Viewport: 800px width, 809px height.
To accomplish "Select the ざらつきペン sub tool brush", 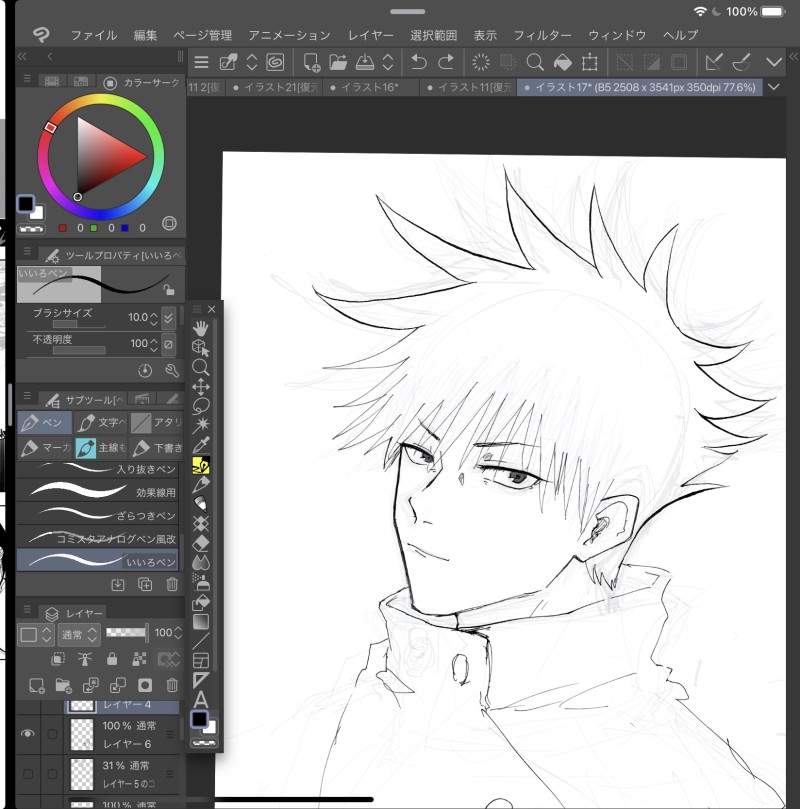I will tap(98, 514).
